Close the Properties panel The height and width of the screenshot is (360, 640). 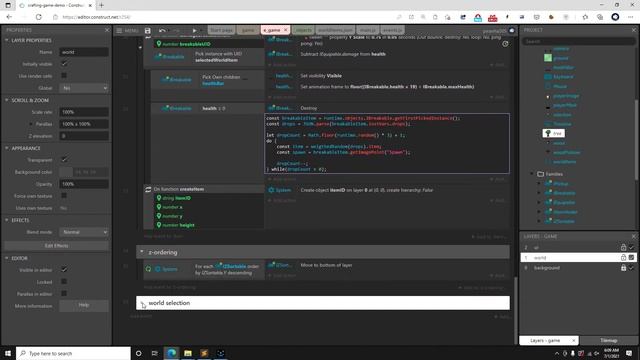click(x=107, y=30)
